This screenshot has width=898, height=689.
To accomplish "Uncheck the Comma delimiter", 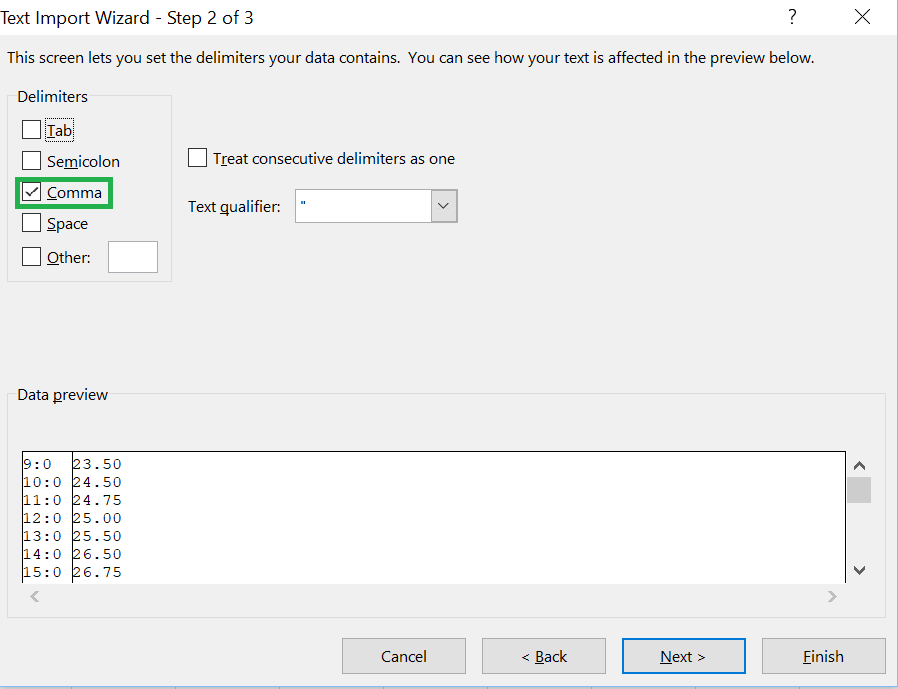I will click(x=30, y=192).
